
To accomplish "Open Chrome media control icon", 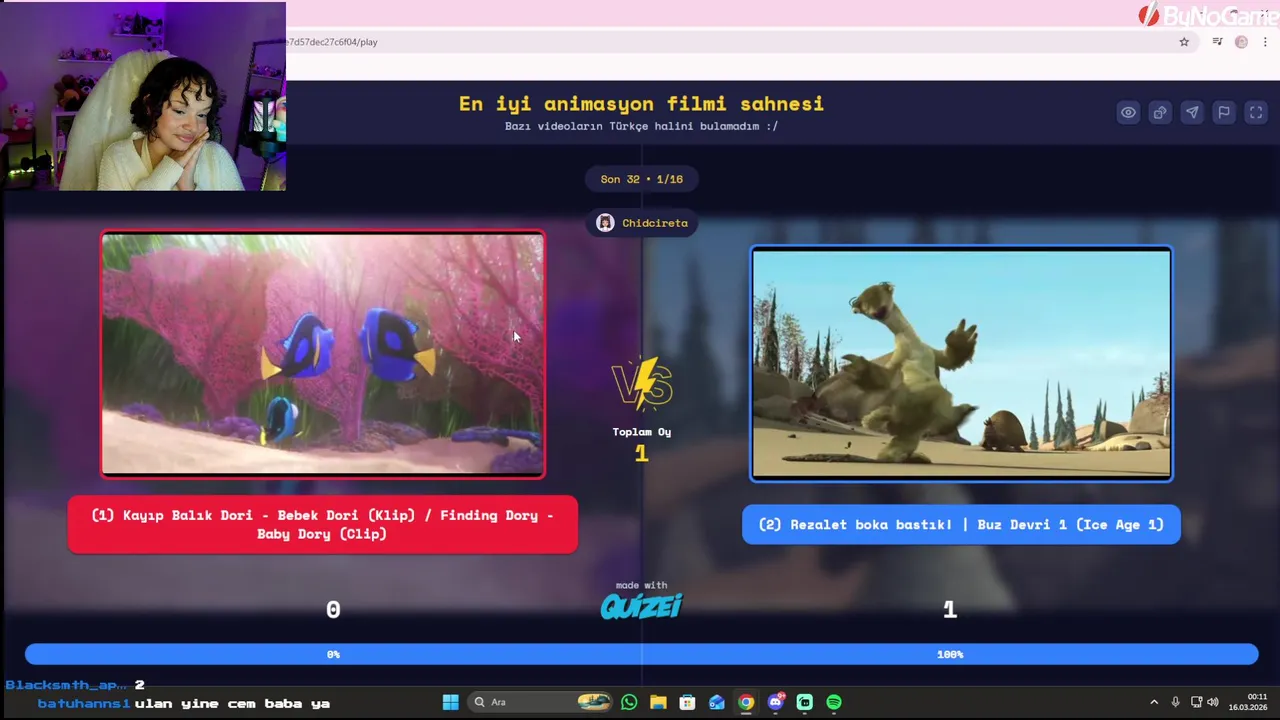I will point(1217,42).
